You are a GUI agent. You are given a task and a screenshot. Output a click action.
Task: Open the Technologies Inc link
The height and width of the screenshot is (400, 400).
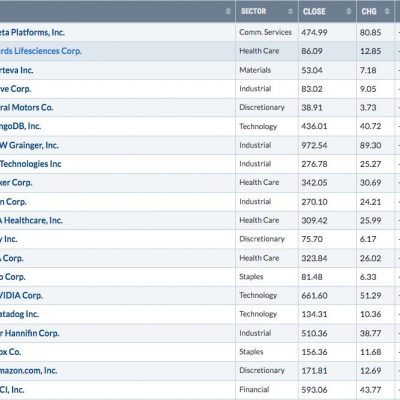[31, 164]
